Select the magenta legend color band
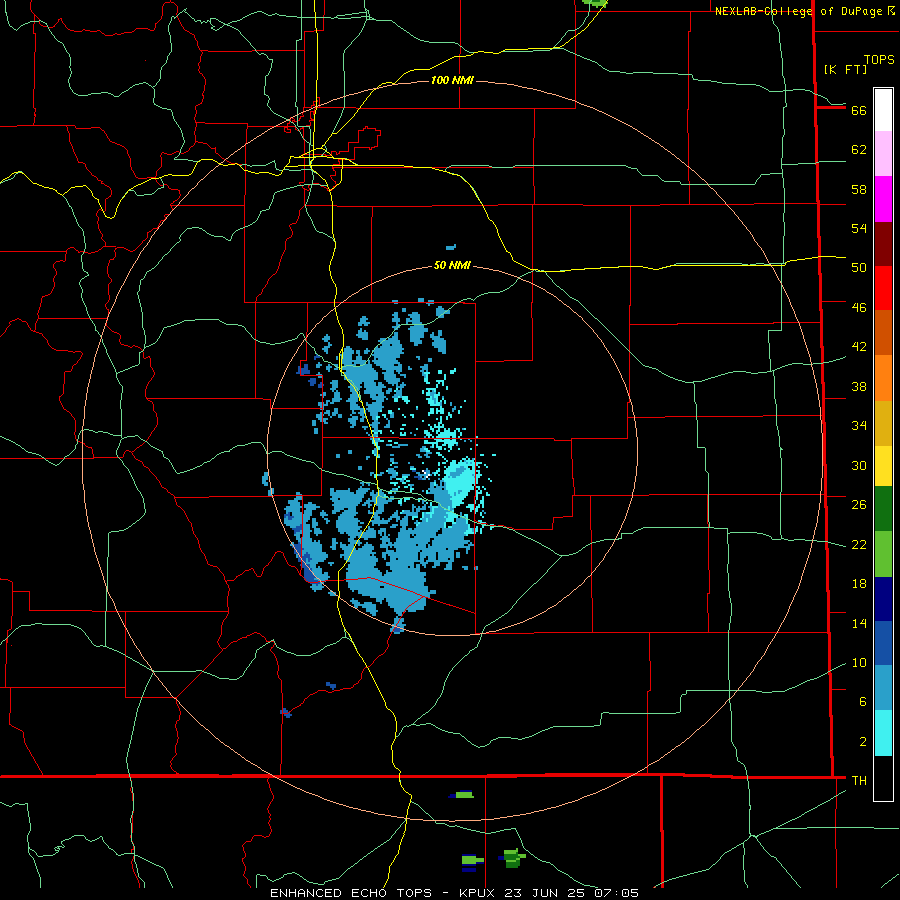 883,199
